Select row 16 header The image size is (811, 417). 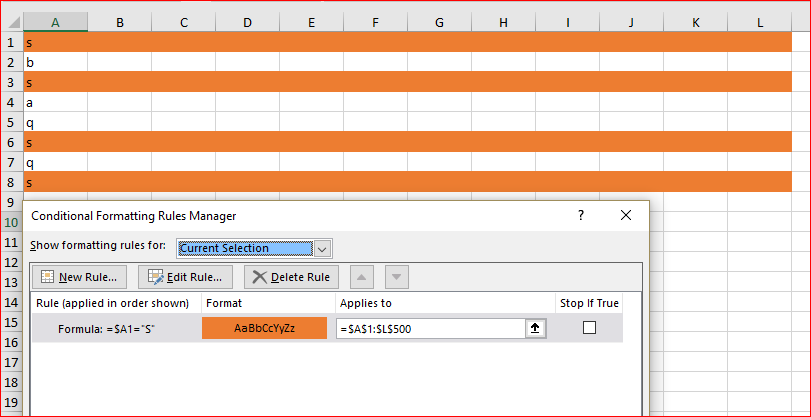12,342
